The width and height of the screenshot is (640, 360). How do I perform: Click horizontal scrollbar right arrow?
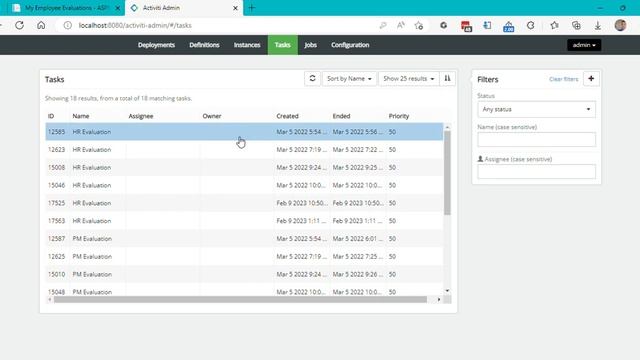tap(439, 300)
